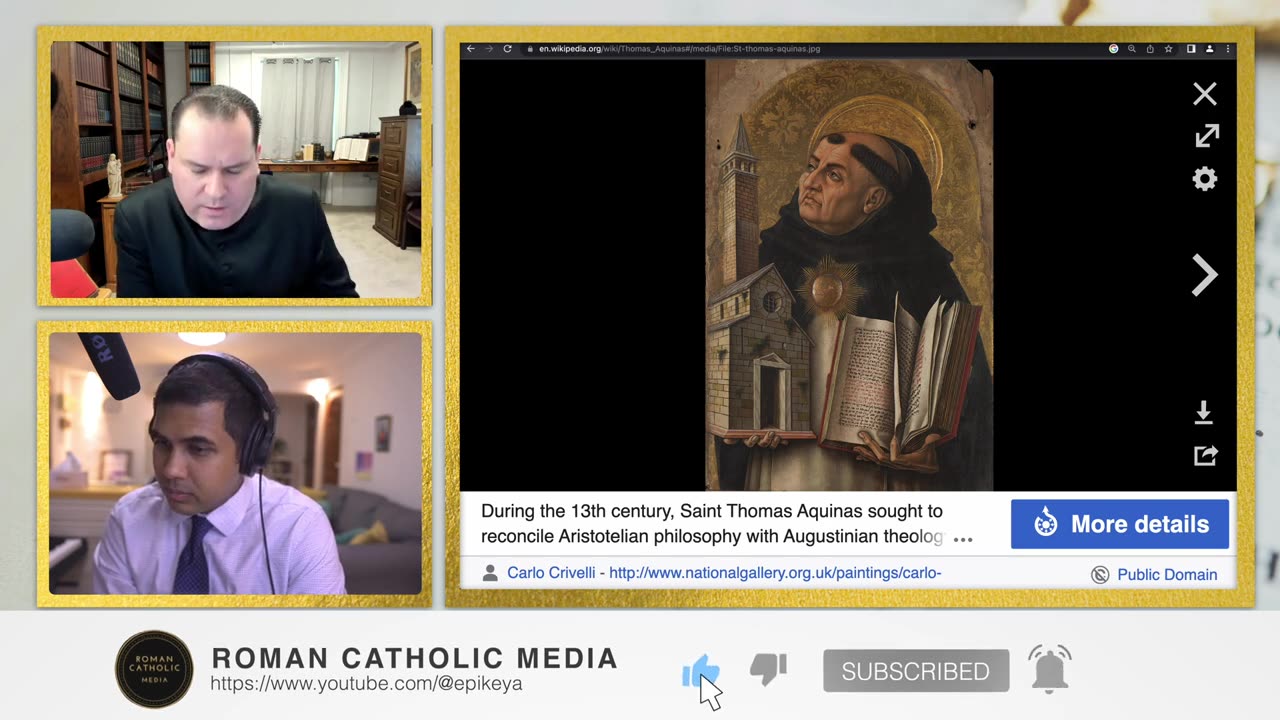Click the public domain symbol icon
1280x720 pixels.
(1100, 574)
